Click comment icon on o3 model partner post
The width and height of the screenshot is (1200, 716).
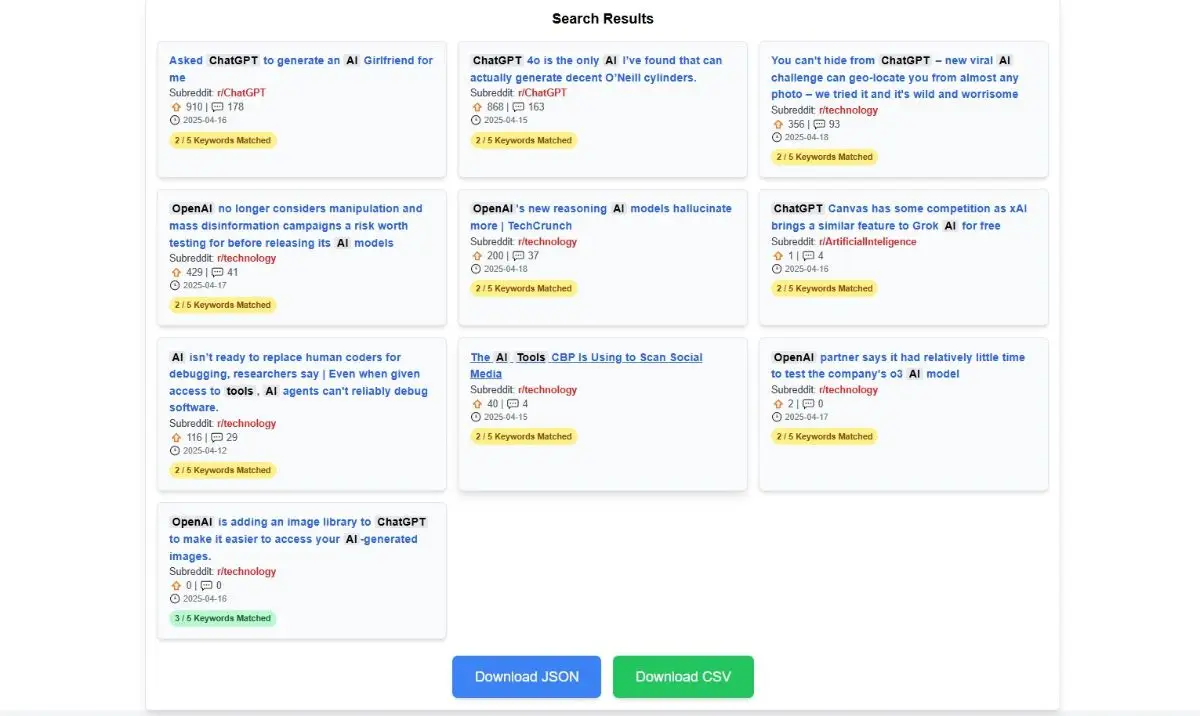808,404
